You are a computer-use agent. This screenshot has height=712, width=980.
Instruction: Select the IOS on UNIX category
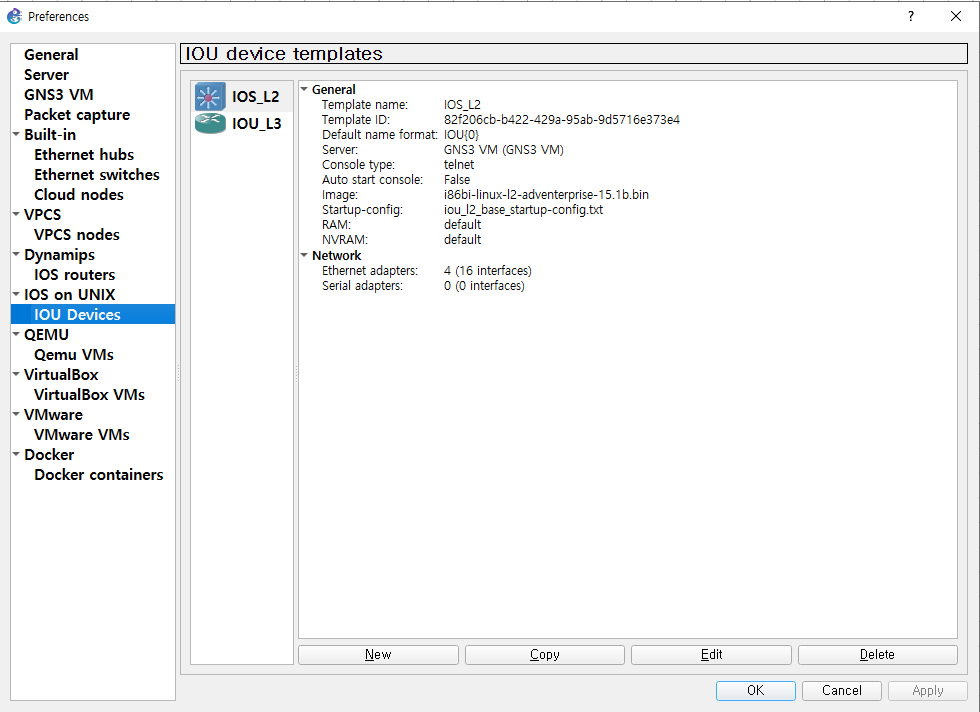[69, 294]
